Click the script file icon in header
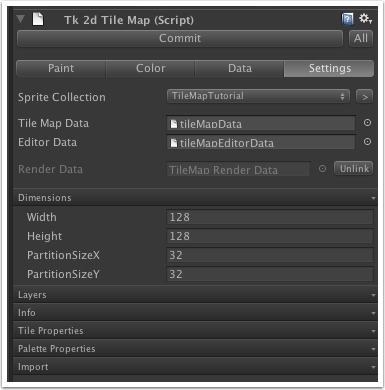This screenshot has width=385, height=390. coord(38,19)
